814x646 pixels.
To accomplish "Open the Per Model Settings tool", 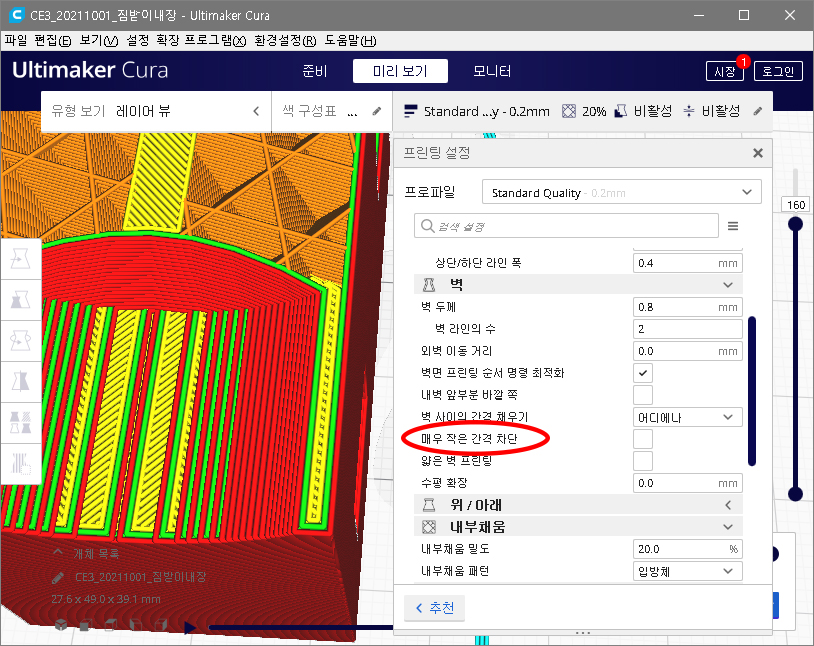I will coord(20,423).
